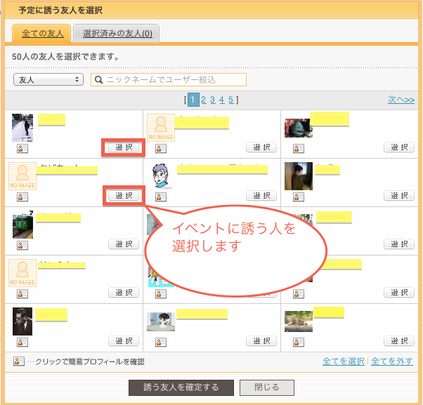This screenshot has height=405, width=423.
Task: Open the 友人 category dropdown
Action: (x=48, y=80)
